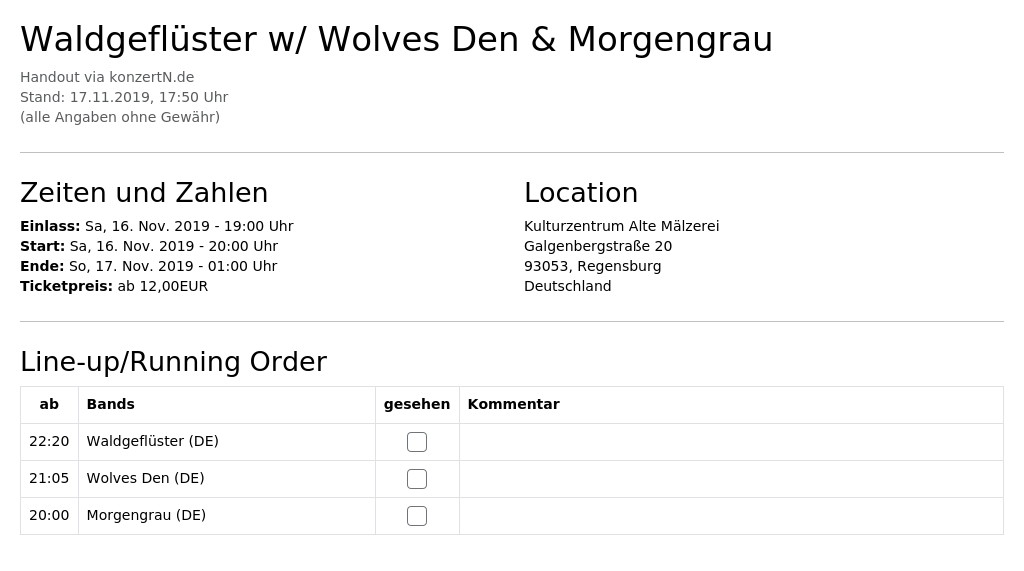
Task: Click the Kommentar cell for Morgengrau
Action: coord(731,516)
